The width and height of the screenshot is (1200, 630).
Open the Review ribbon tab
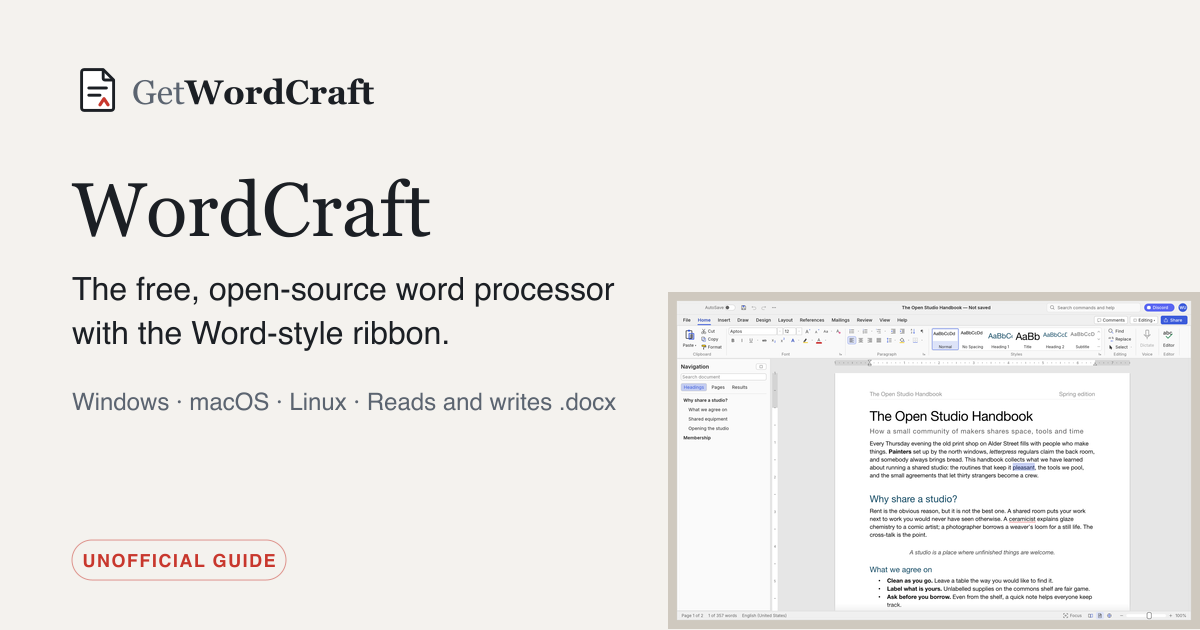[864, 320]
